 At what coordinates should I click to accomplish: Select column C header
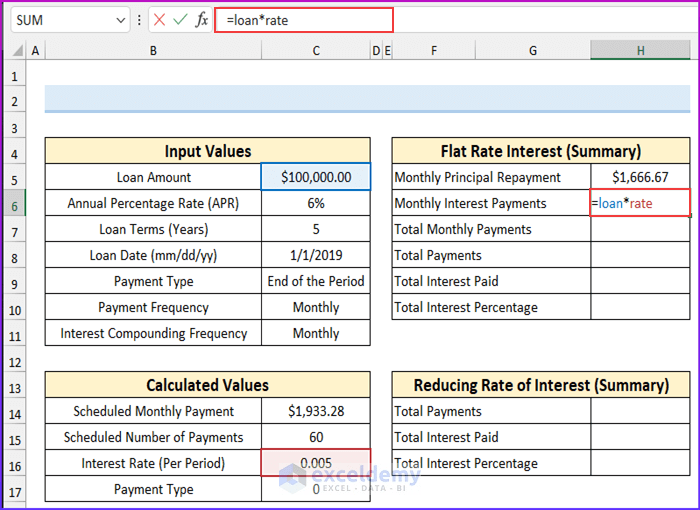click(316, 50)
